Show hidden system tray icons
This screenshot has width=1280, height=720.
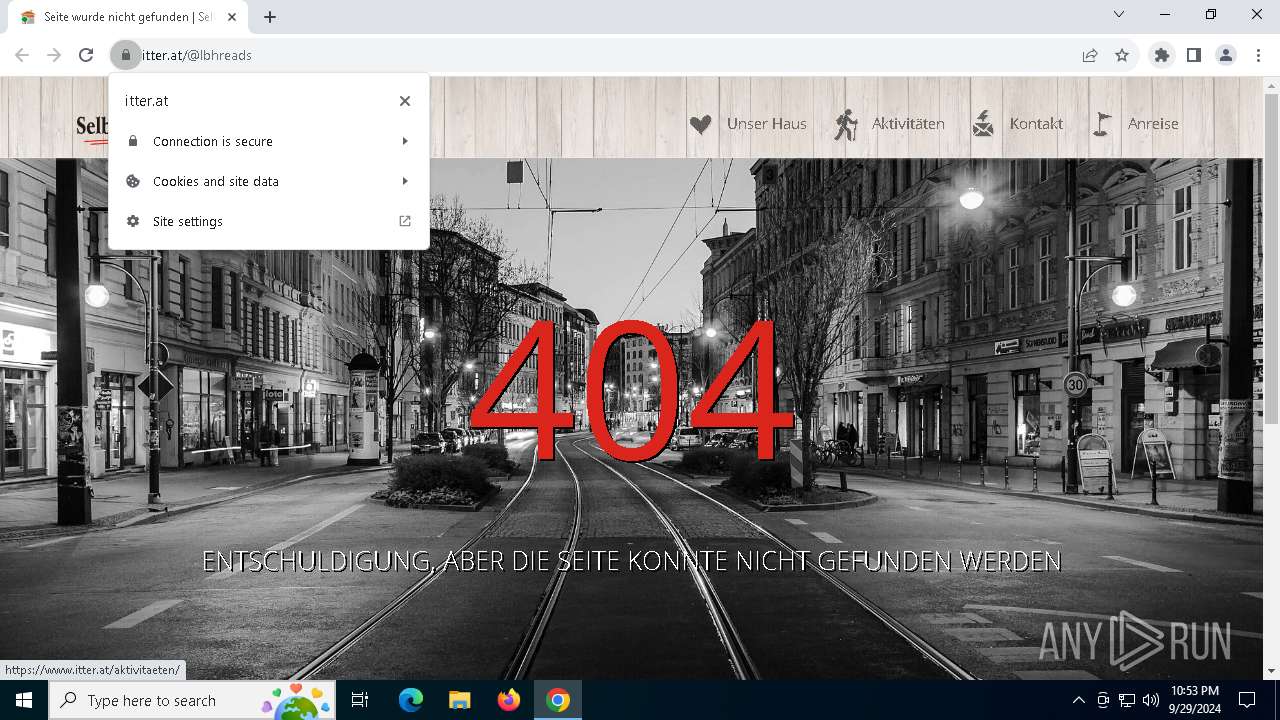click(x=1078, y=700)
